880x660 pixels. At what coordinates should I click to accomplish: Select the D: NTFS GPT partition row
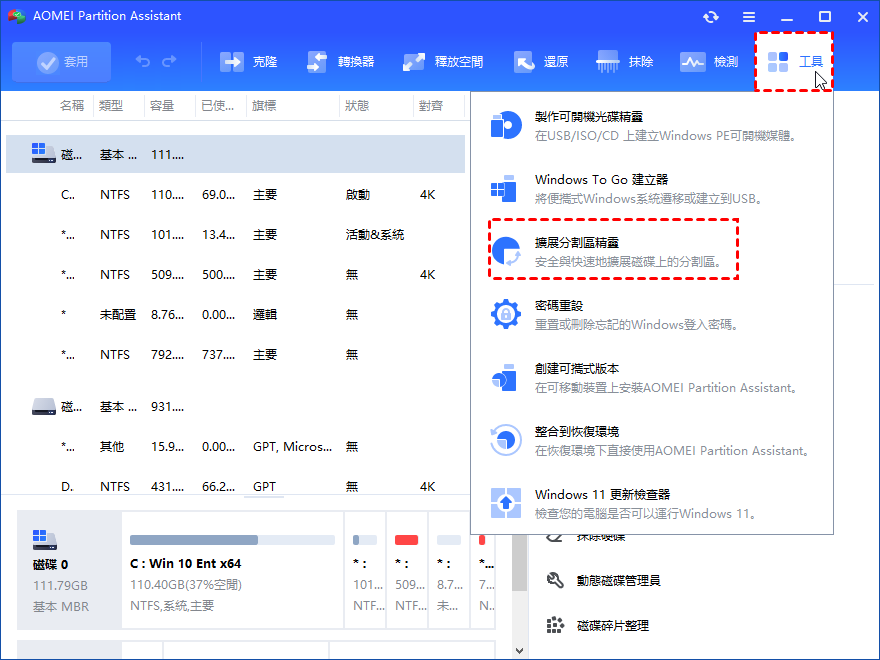point(235,486)
